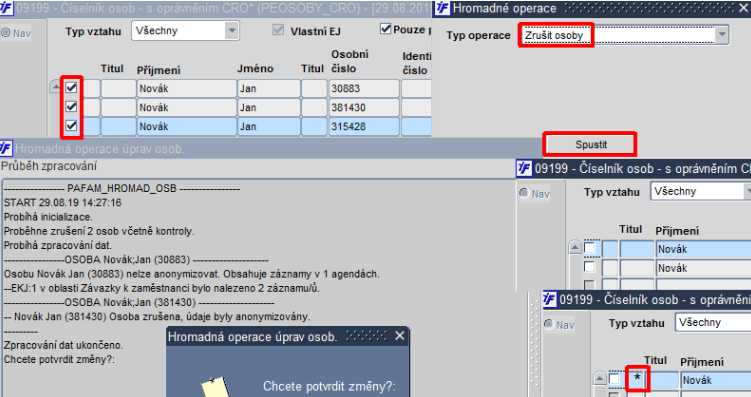751x397 pixels.
Task: Click the log line 'Zpracování dat ukončeno.'
Action: 64,345
